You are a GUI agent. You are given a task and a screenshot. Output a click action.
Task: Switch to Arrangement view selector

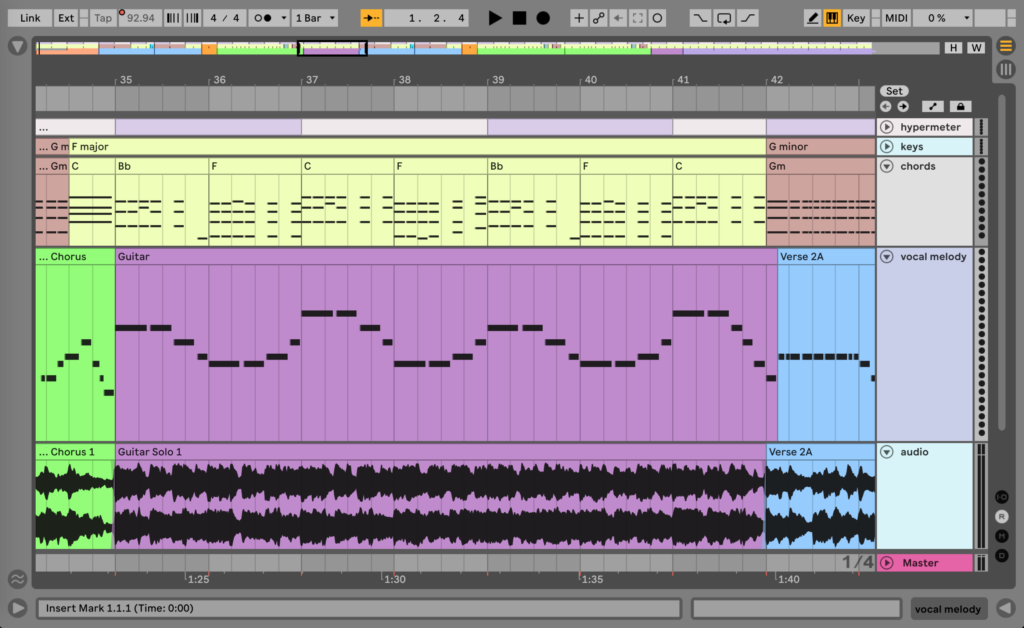[x=1006, y=46]
